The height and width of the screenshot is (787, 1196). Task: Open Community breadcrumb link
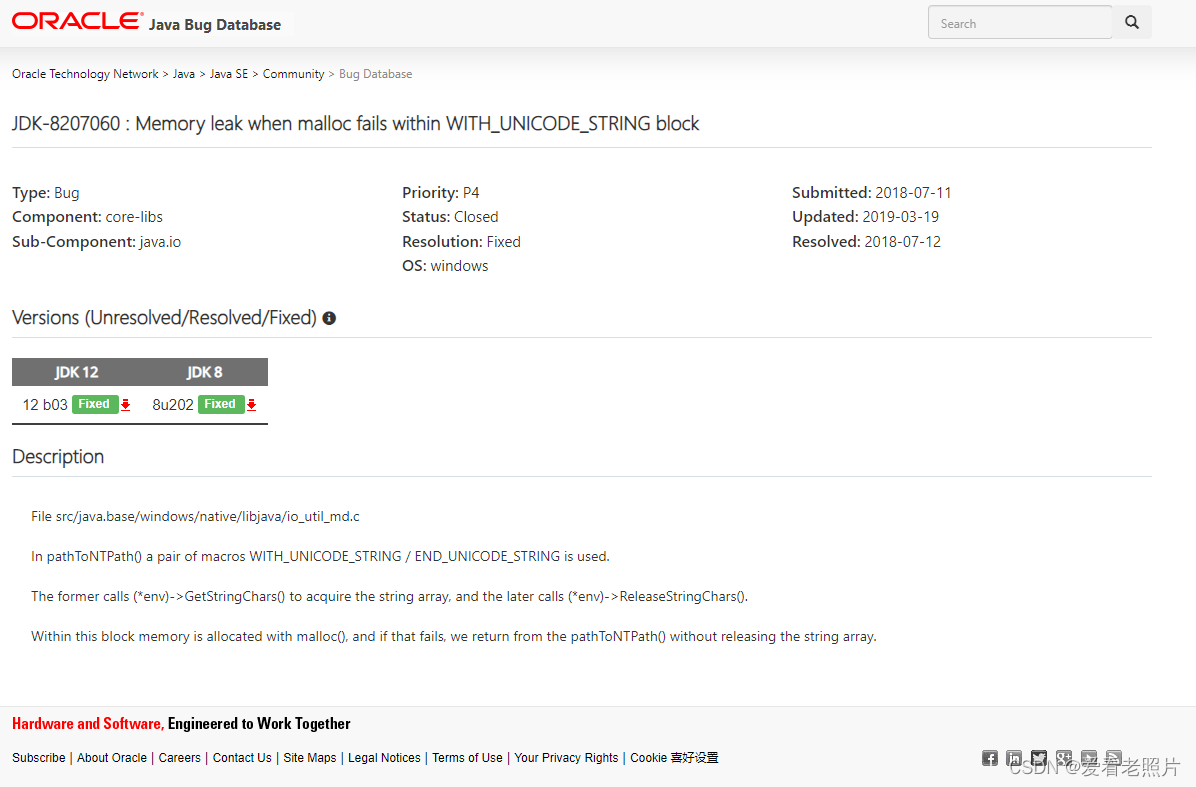coord(294,74)
